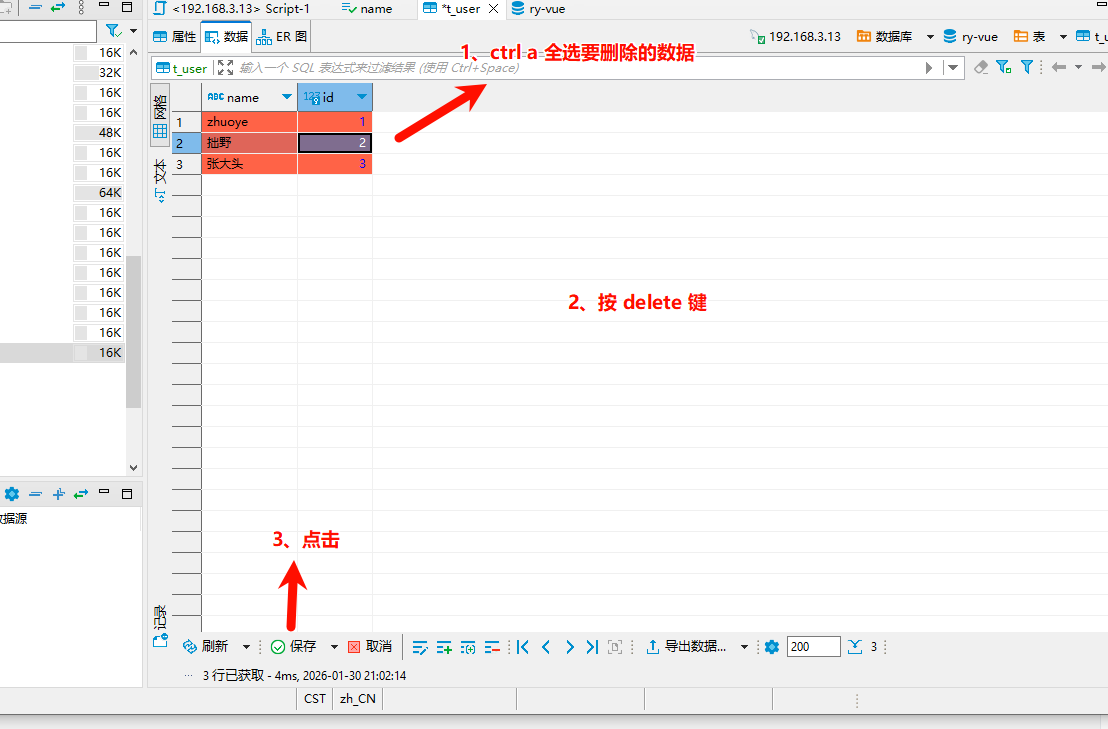Open the back history dropdown arrow

1078,67
